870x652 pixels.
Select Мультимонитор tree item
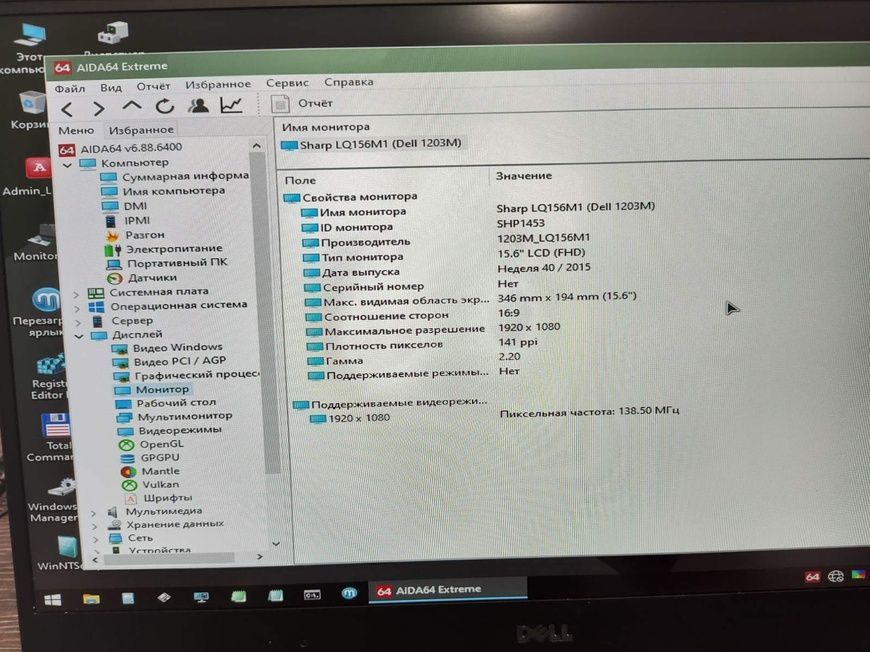(185, 416)
